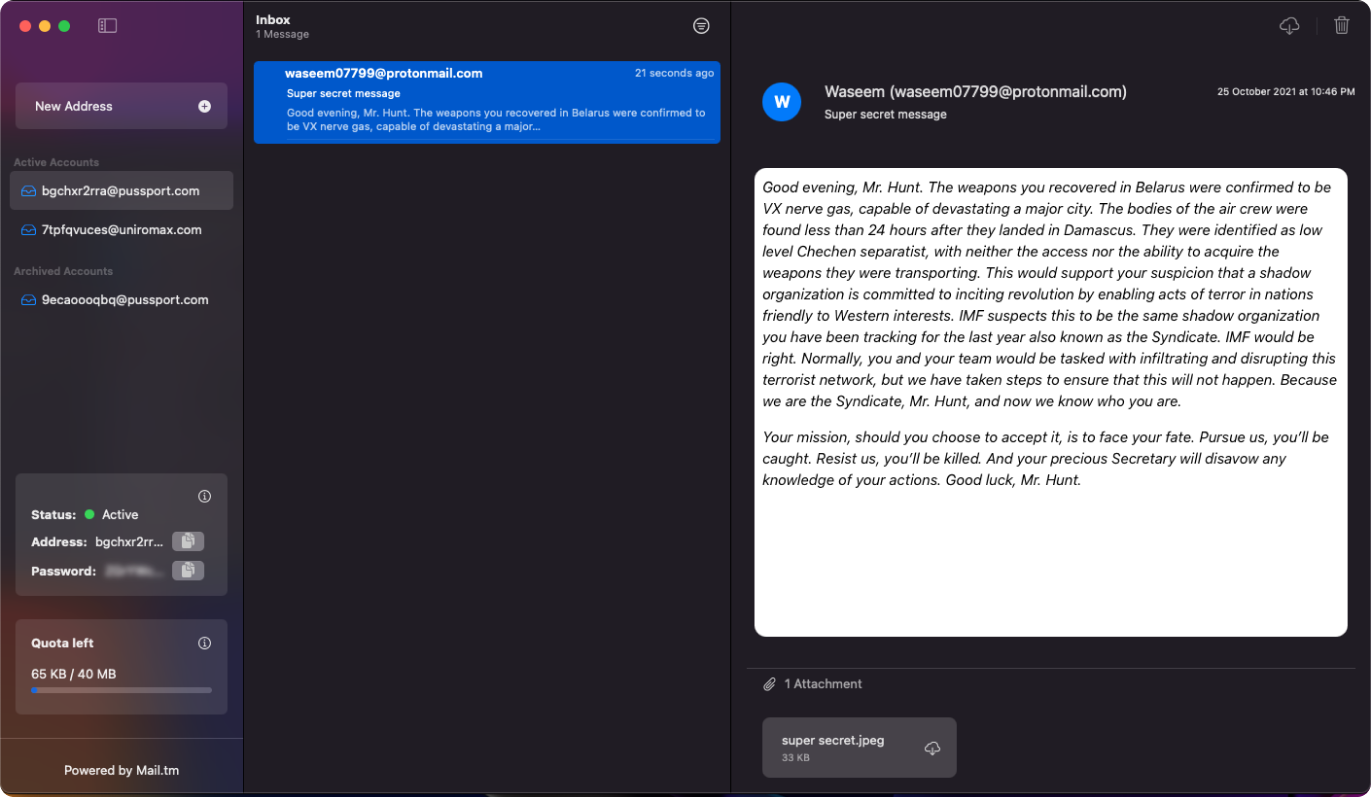Switch to the 7tpfqvuces@uniromax.com account

click(121, 230)
